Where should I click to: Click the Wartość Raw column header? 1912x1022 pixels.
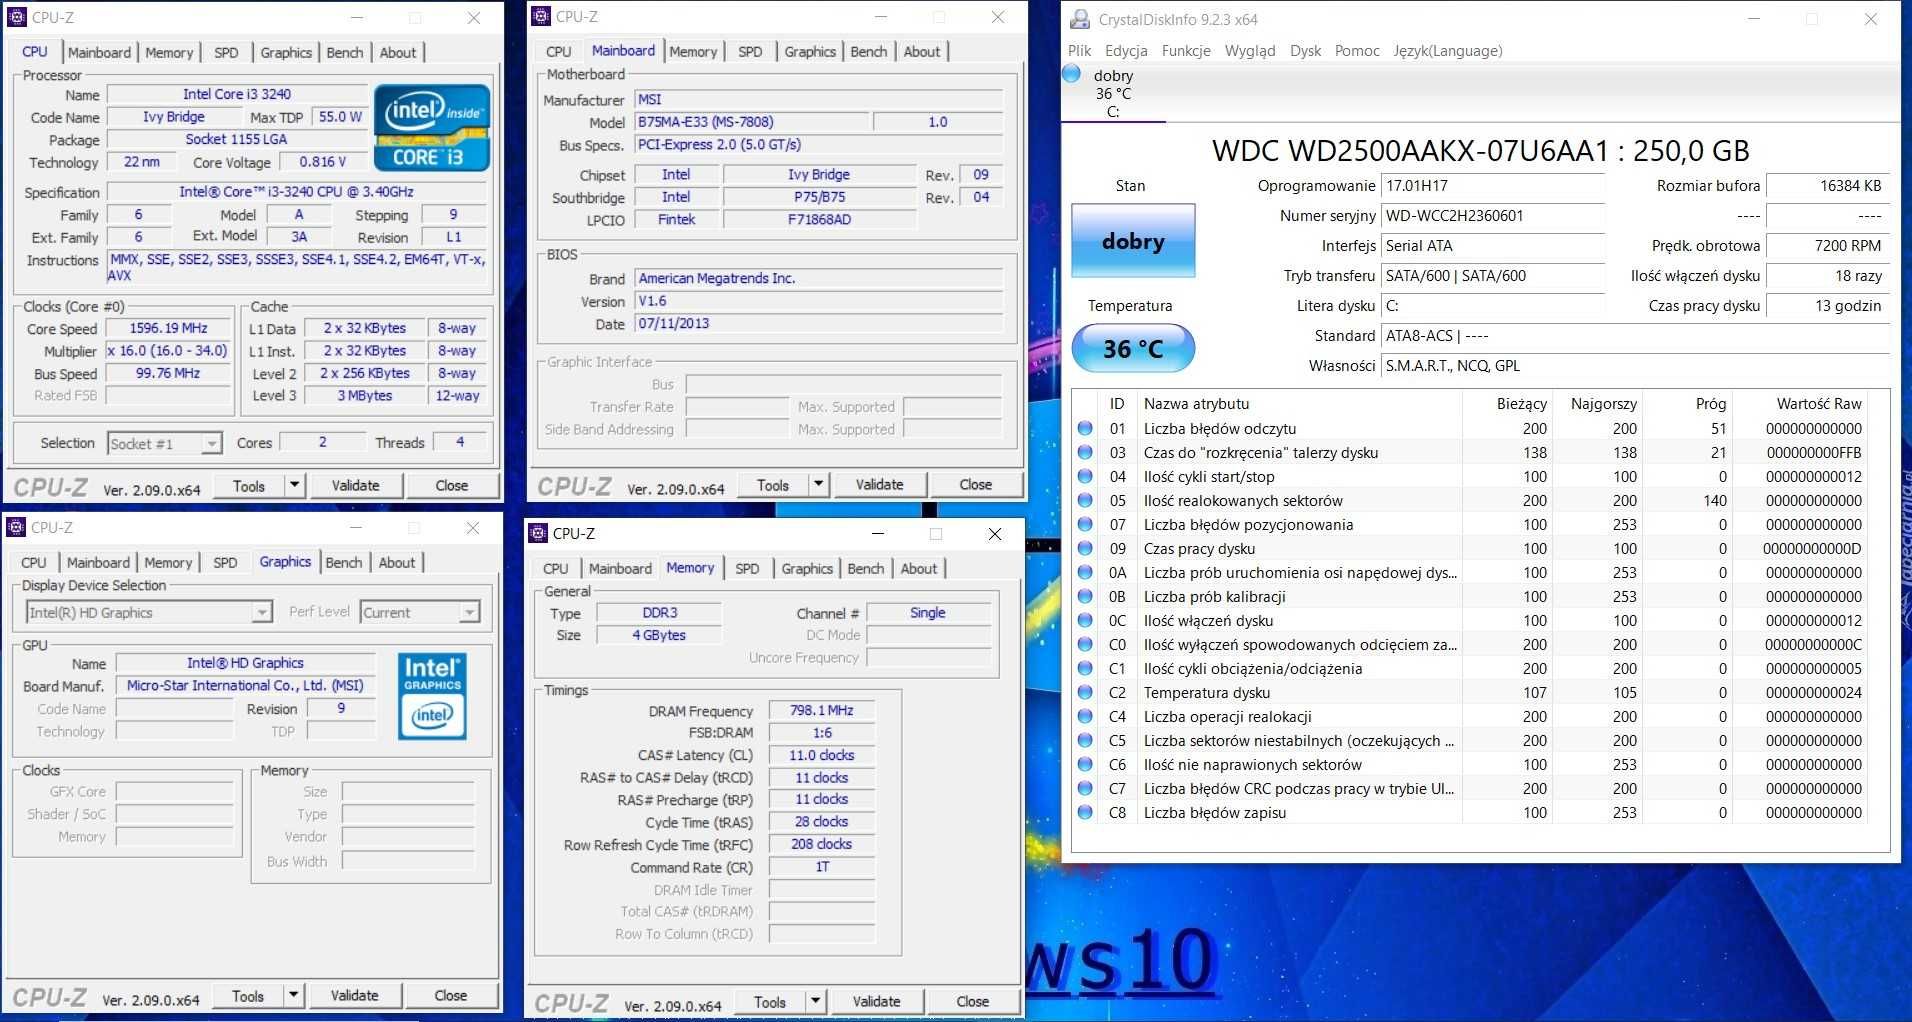coord(1801,404)
